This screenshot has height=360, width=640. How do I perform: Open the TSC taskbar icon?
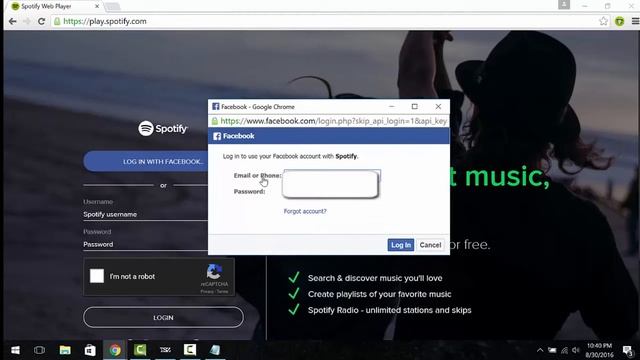coord(165,350)
